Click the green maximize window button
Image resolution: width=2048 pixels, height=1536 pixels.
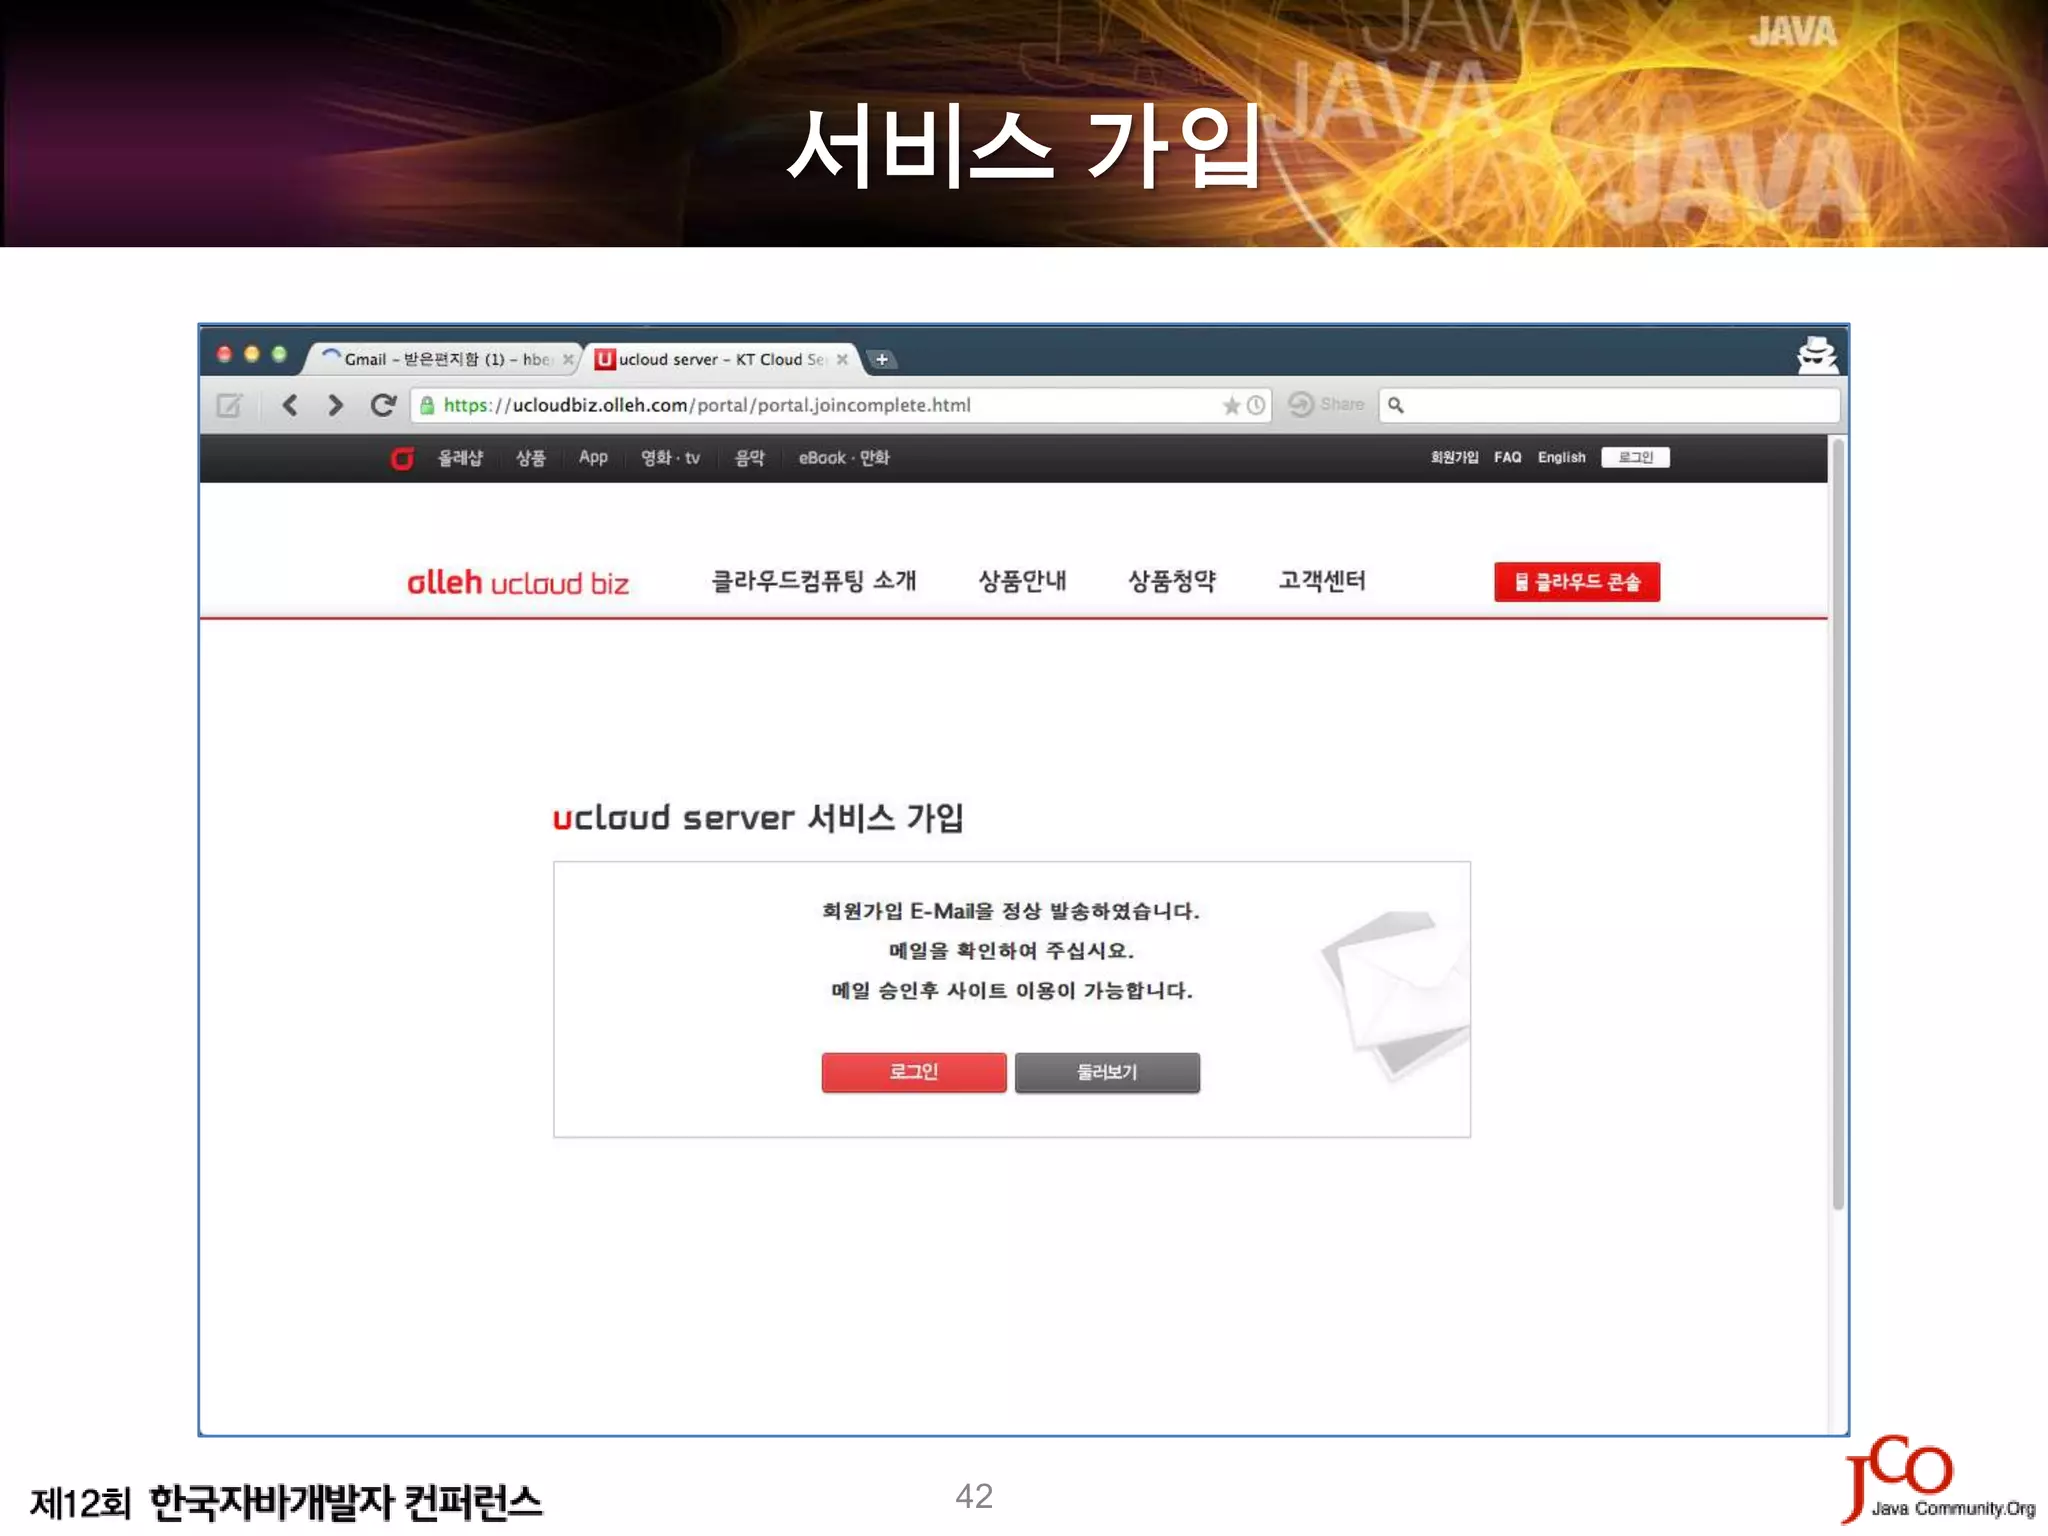click(279, 354)
